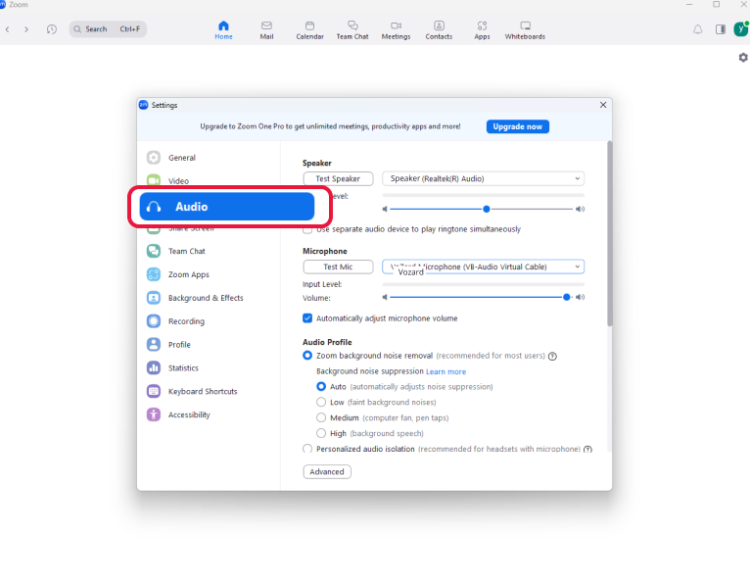Click the Search field
This screenshot has width=750, height=583.
(108, 29)
